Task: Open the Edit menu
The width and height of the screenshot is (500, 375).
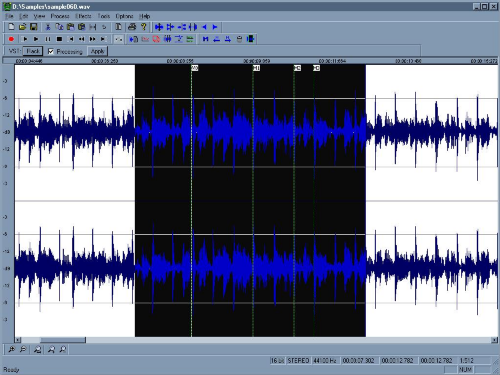Action: 23,16
